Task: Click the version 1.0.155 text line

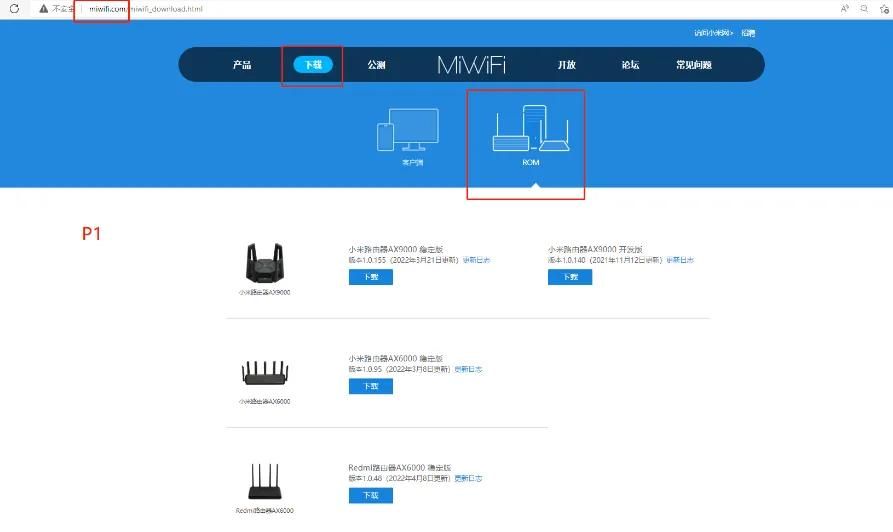Action: [403, 260]
